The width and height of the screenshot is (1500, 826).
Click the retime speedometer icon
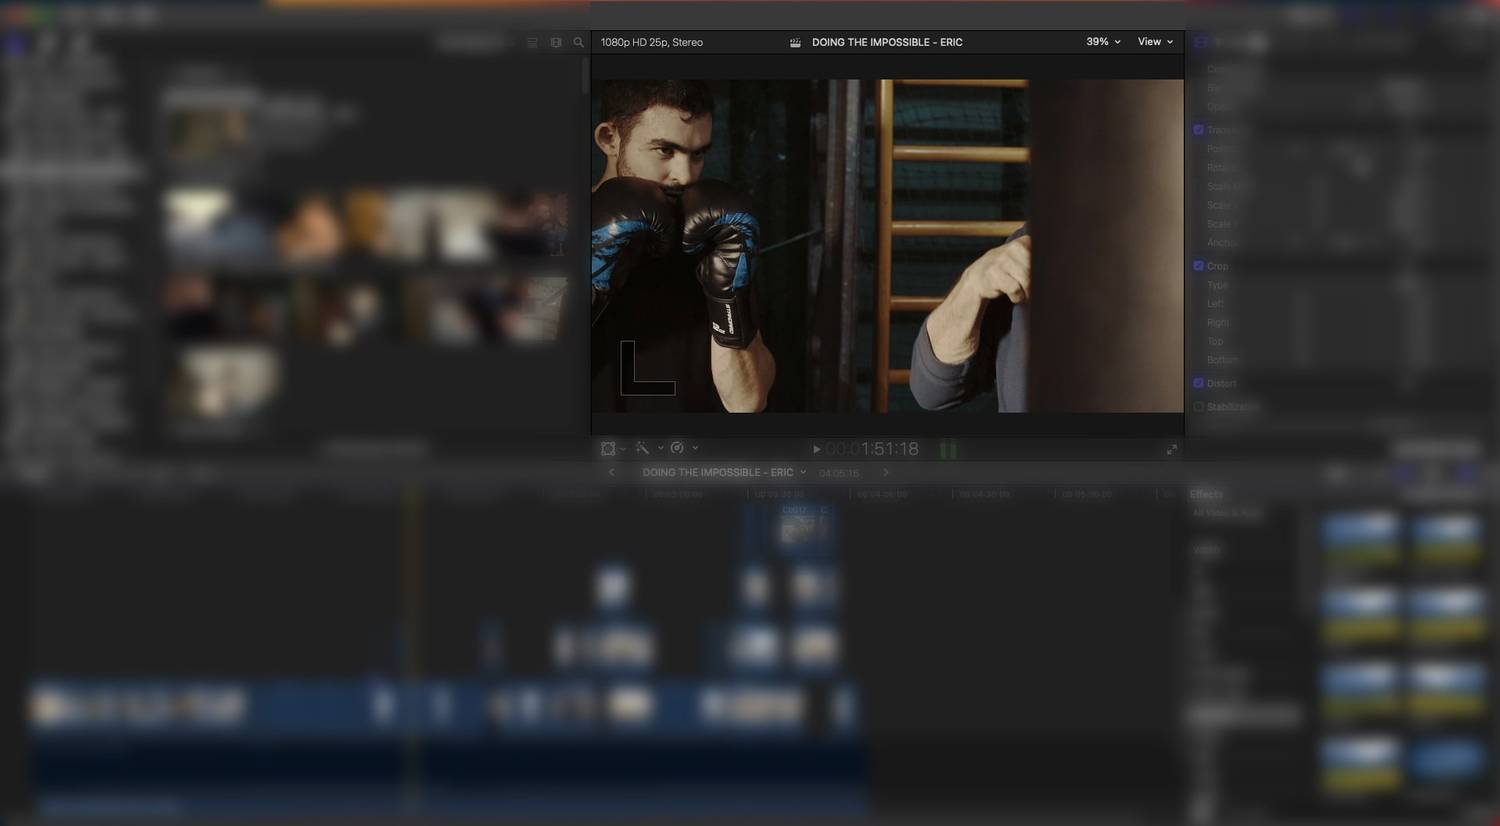click(x=677, y=449)
